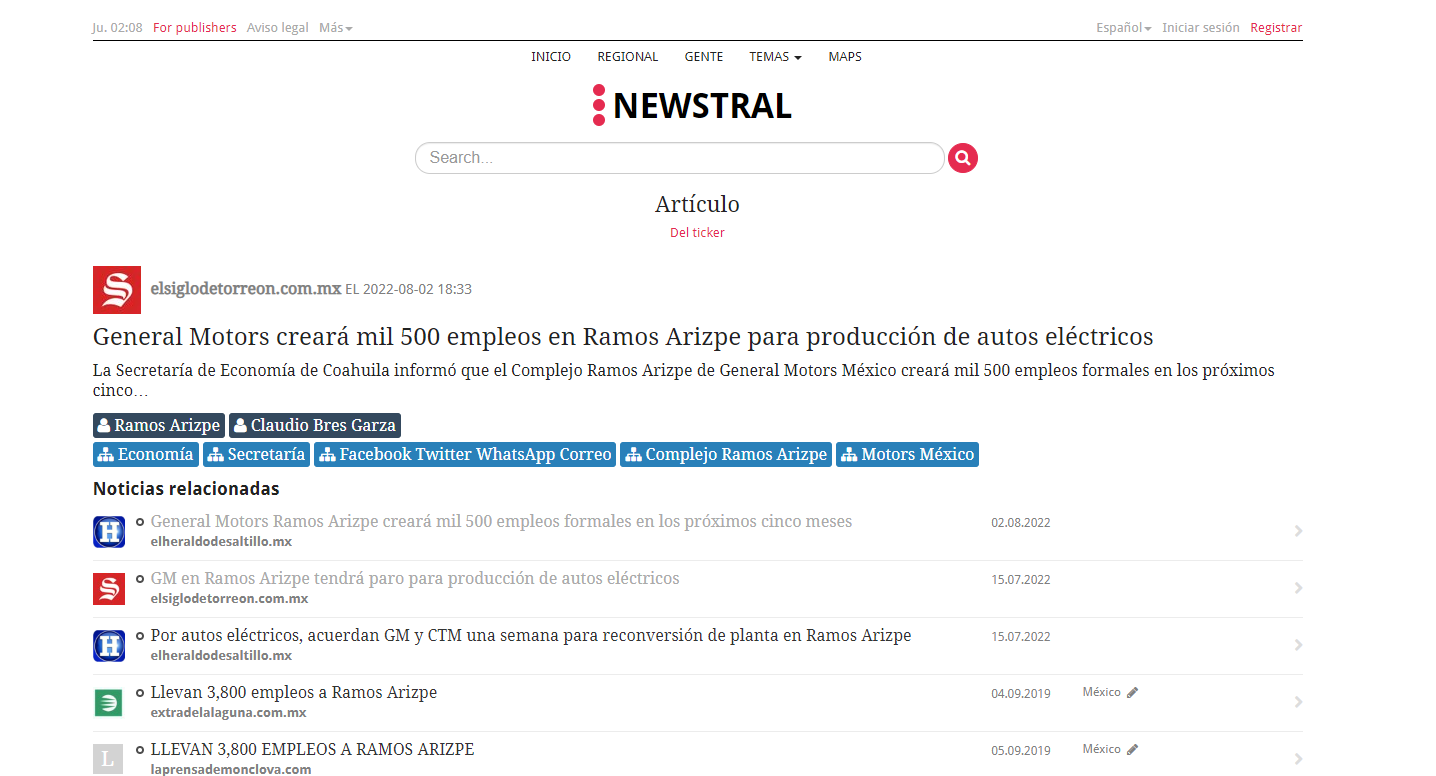Viewport: 1436px width, 776px height.
Task: Select the Secretaría topic tag
Action: (257, 454)
